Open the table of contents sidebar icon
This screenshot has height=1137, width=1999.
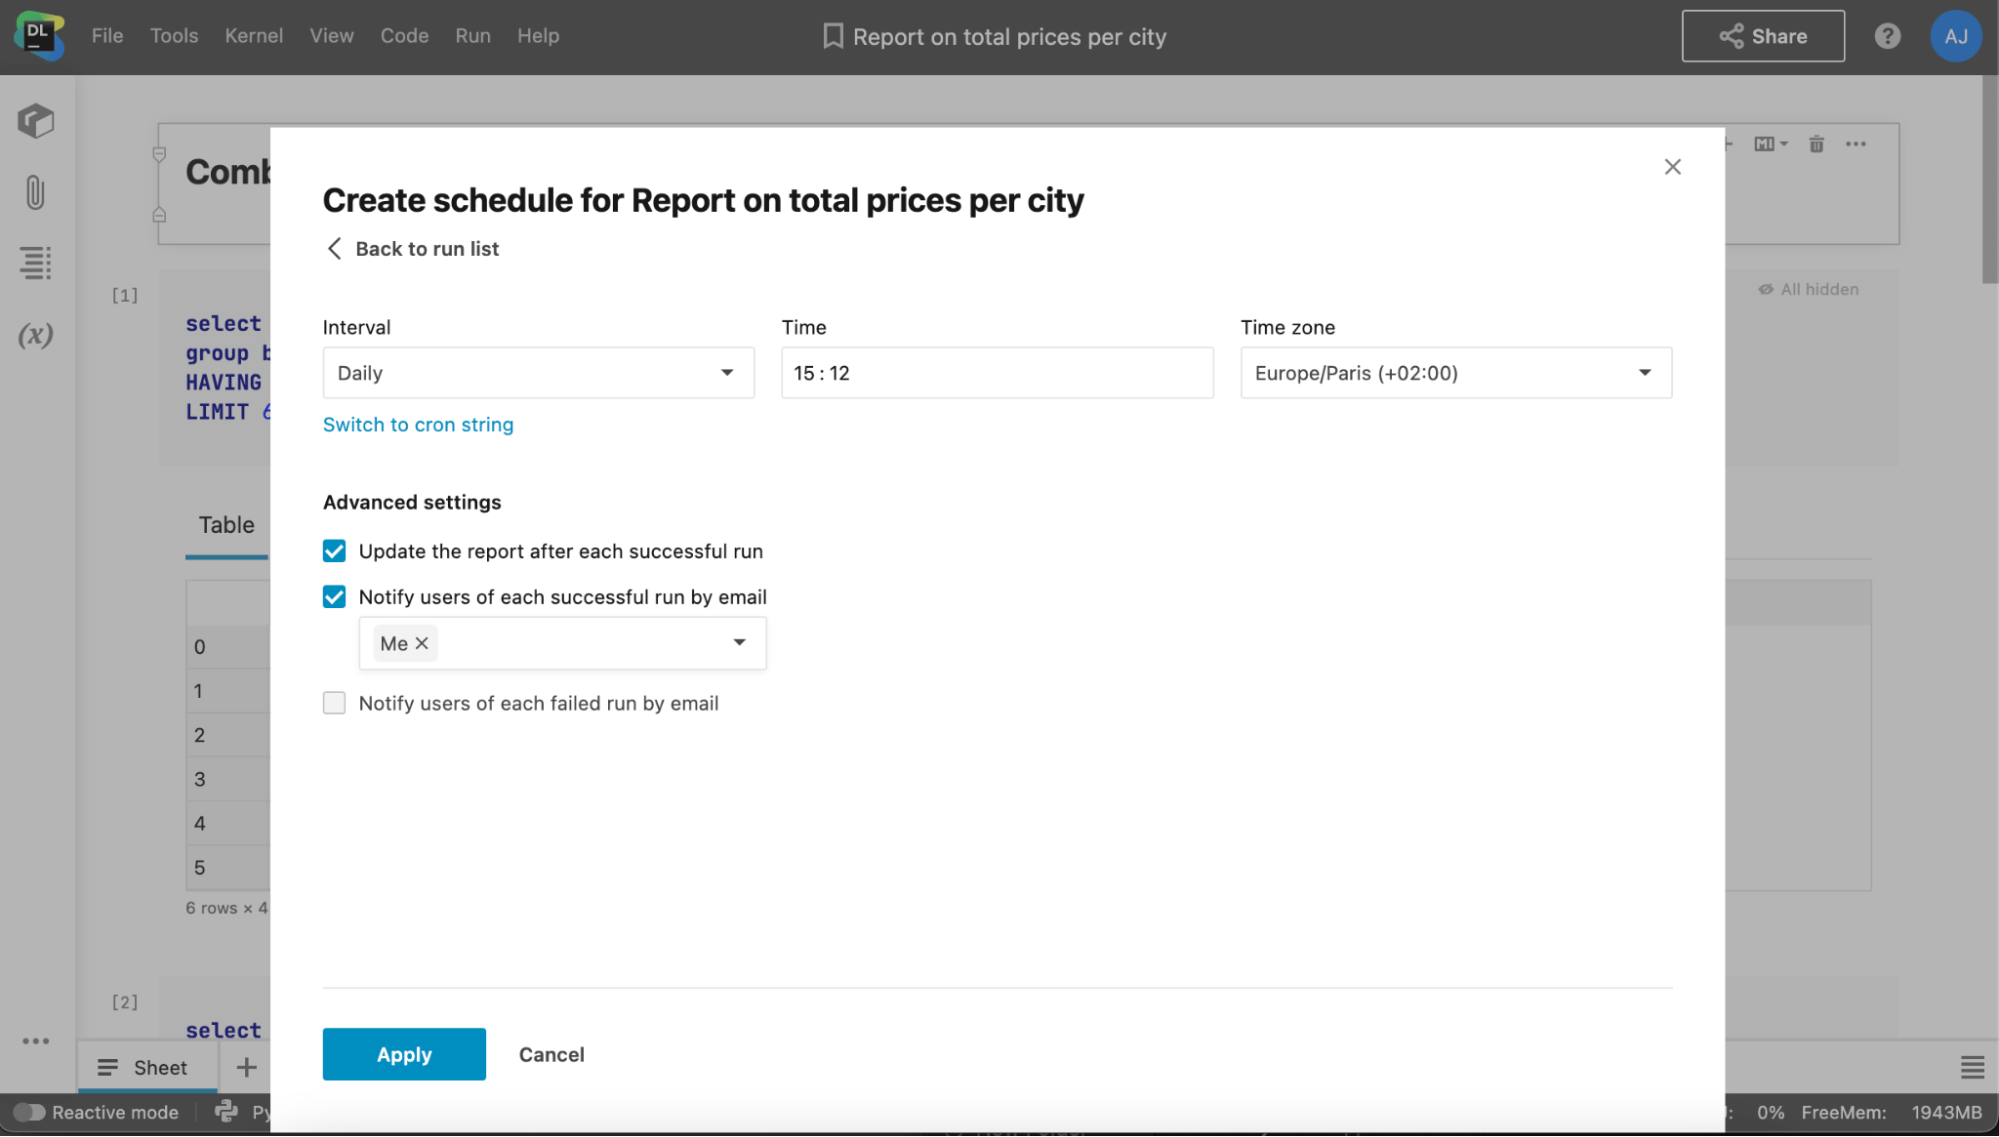click(x=35, y=263)
